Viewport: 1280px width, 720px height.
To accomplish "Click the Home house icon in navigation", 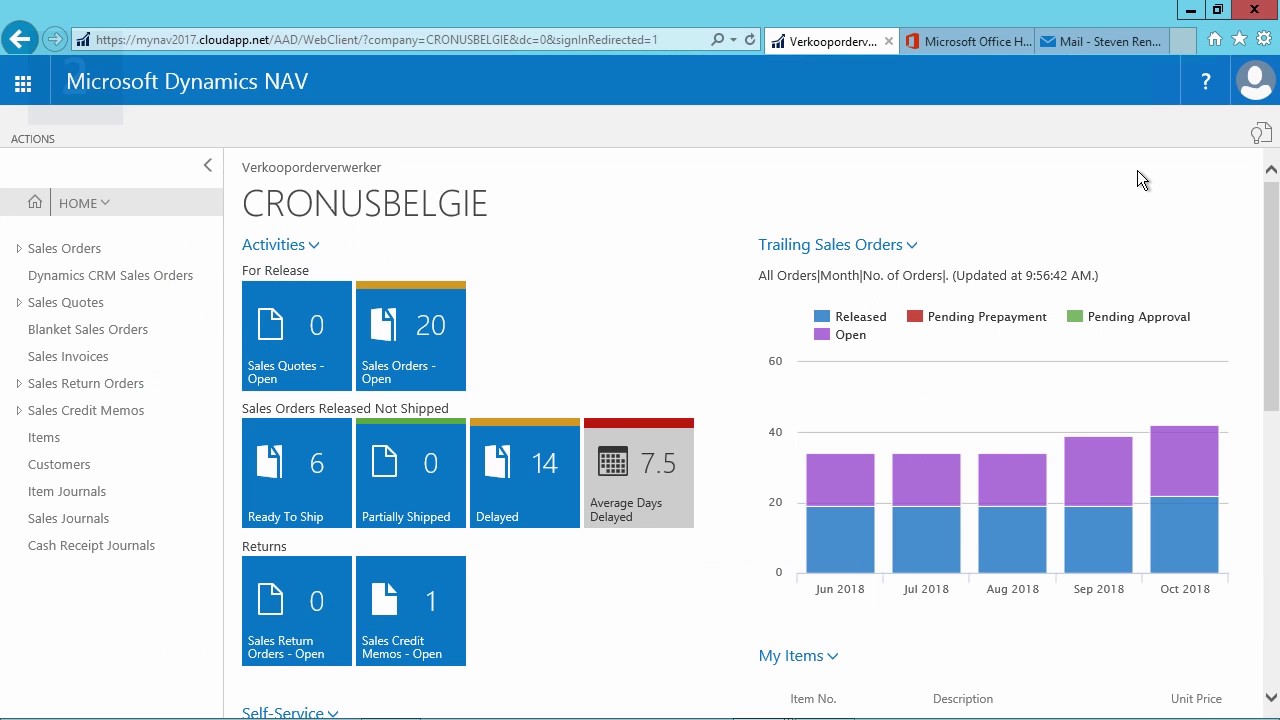I will pyautogui.click(x=35, y=202).
